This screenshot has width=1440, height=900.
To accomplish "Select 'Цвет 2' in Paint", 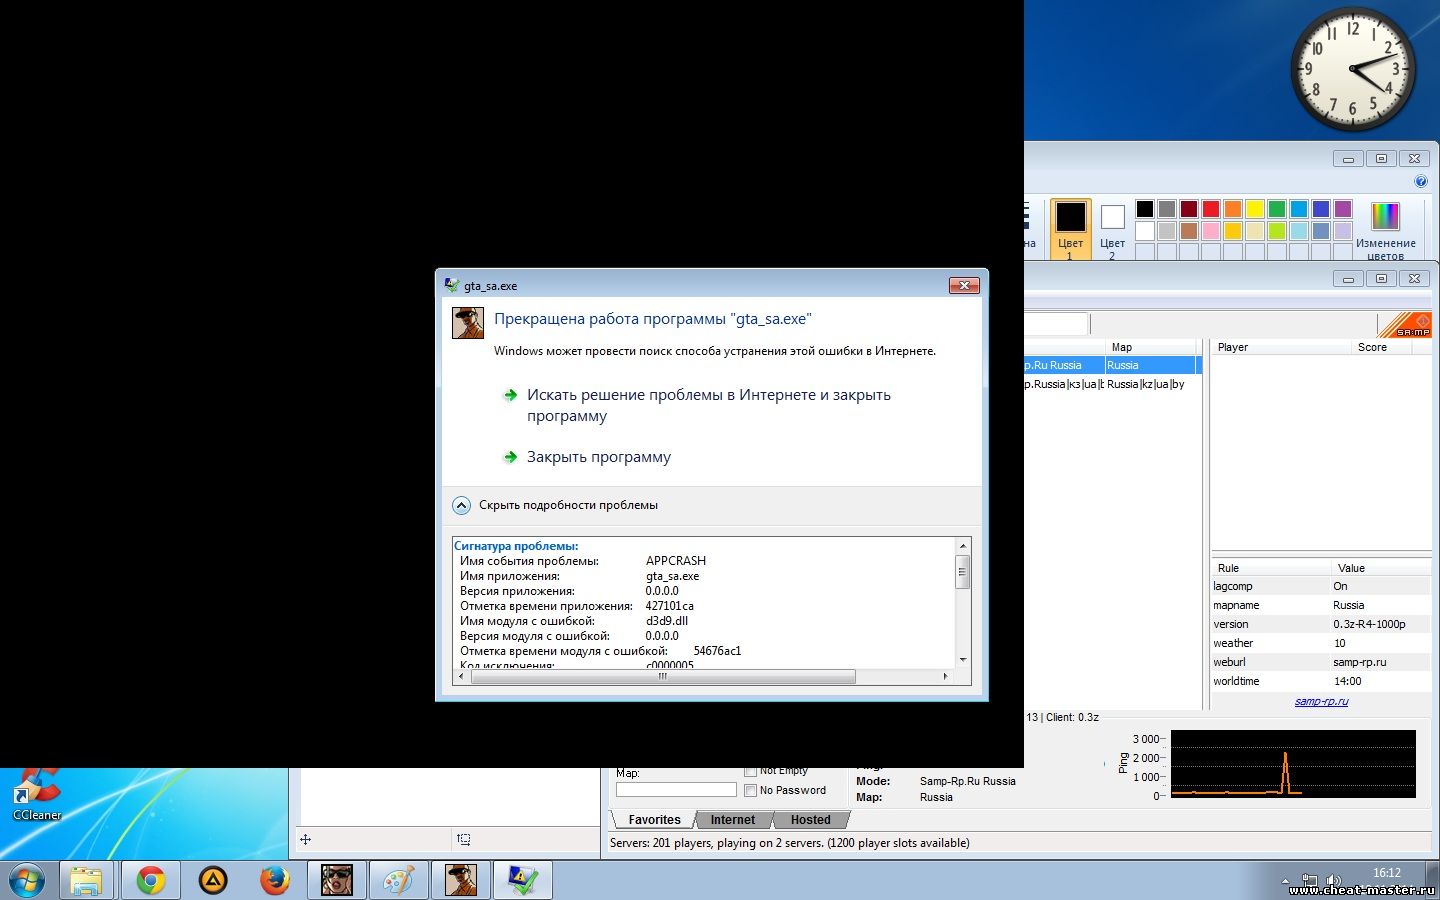I will pyautogui.click(x=1112, y=229).
